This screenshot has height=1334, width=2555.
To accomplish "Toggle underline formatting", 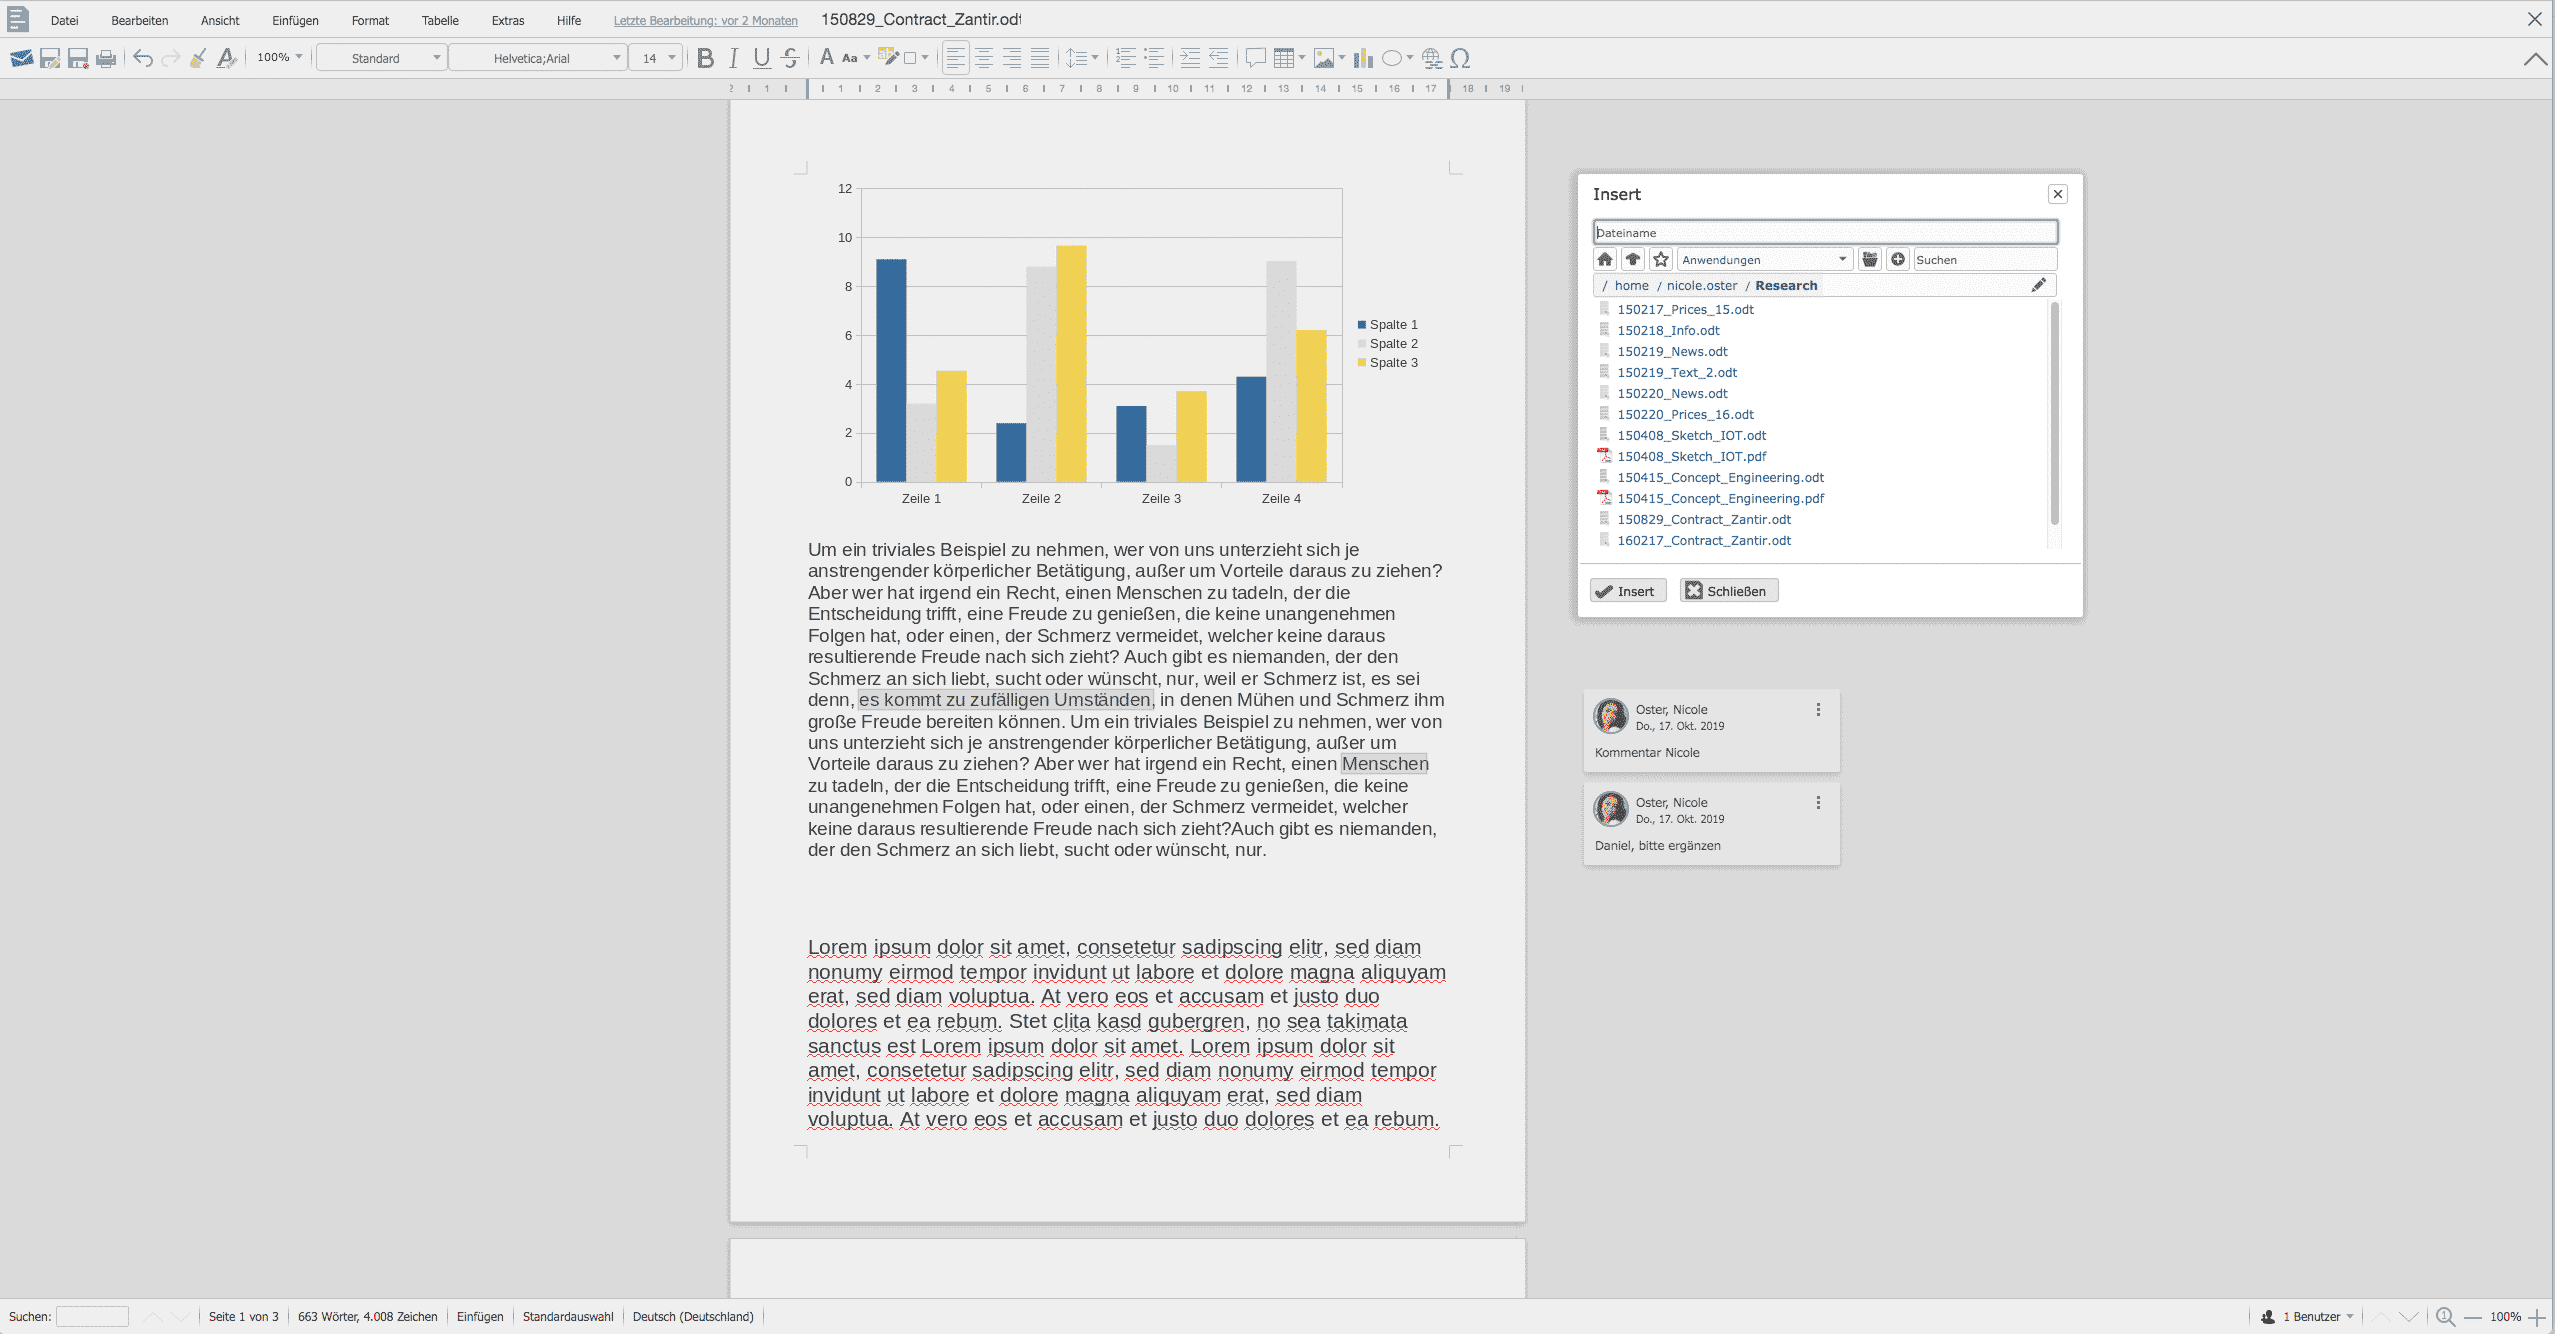I will (760, 57).
